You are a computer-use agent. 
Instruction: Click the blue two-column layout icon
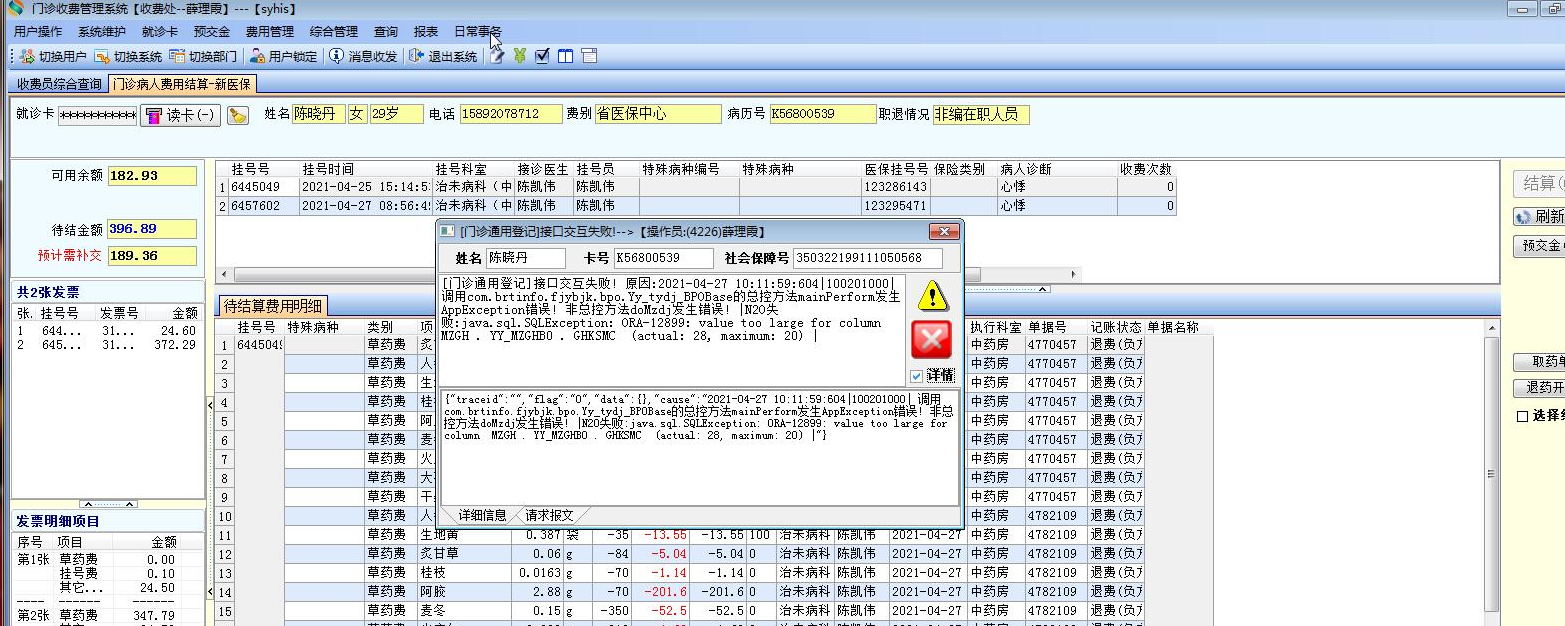(x=565, y=56)
